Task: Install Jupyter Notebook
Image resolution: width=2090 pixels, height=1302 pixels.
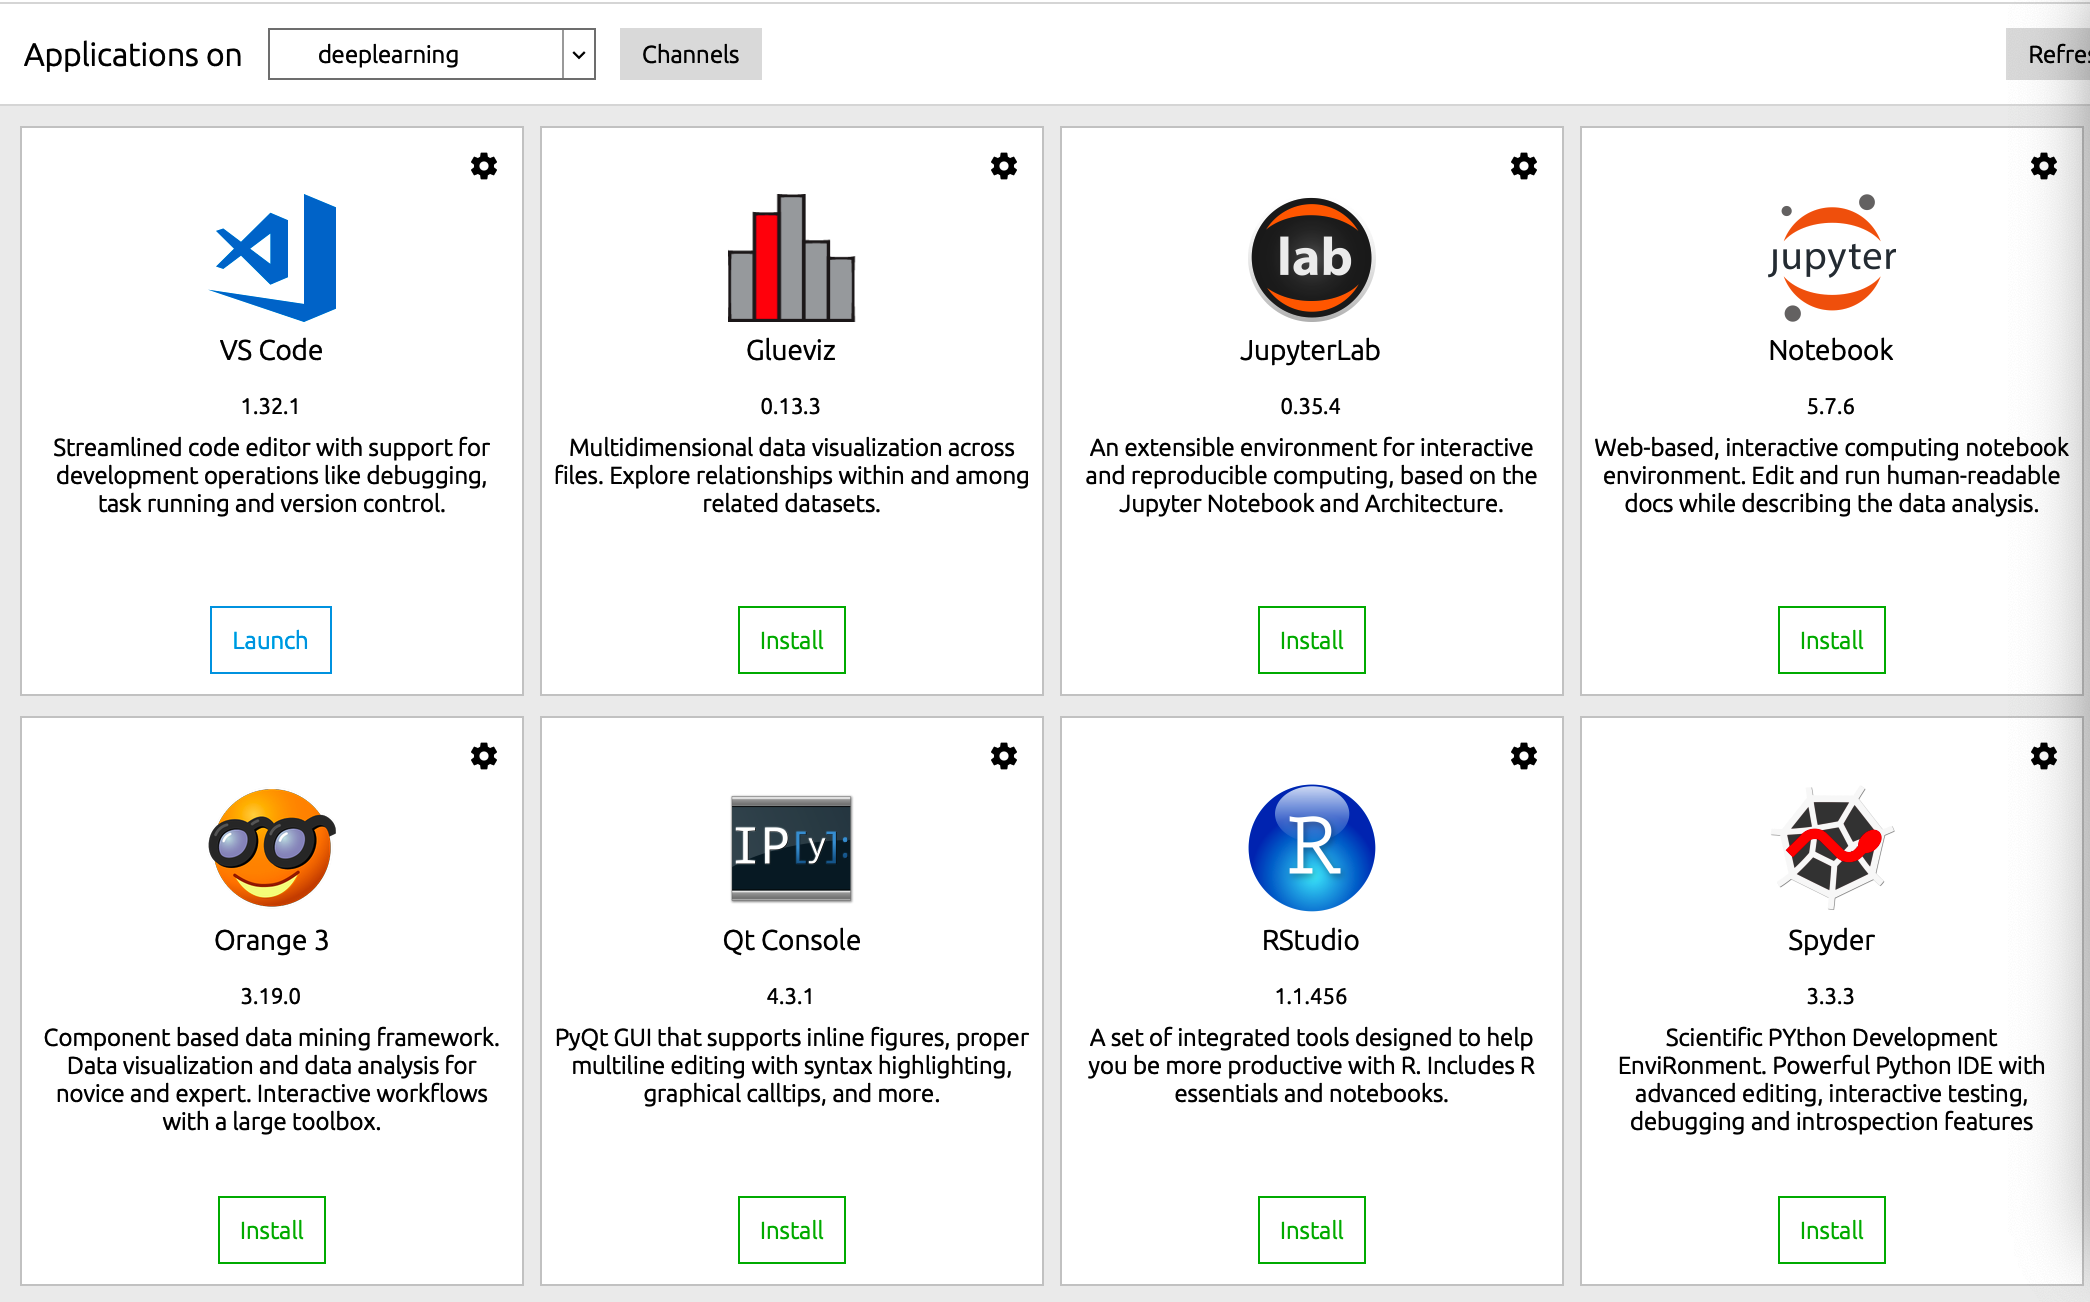Action: tap(1832, 640)
